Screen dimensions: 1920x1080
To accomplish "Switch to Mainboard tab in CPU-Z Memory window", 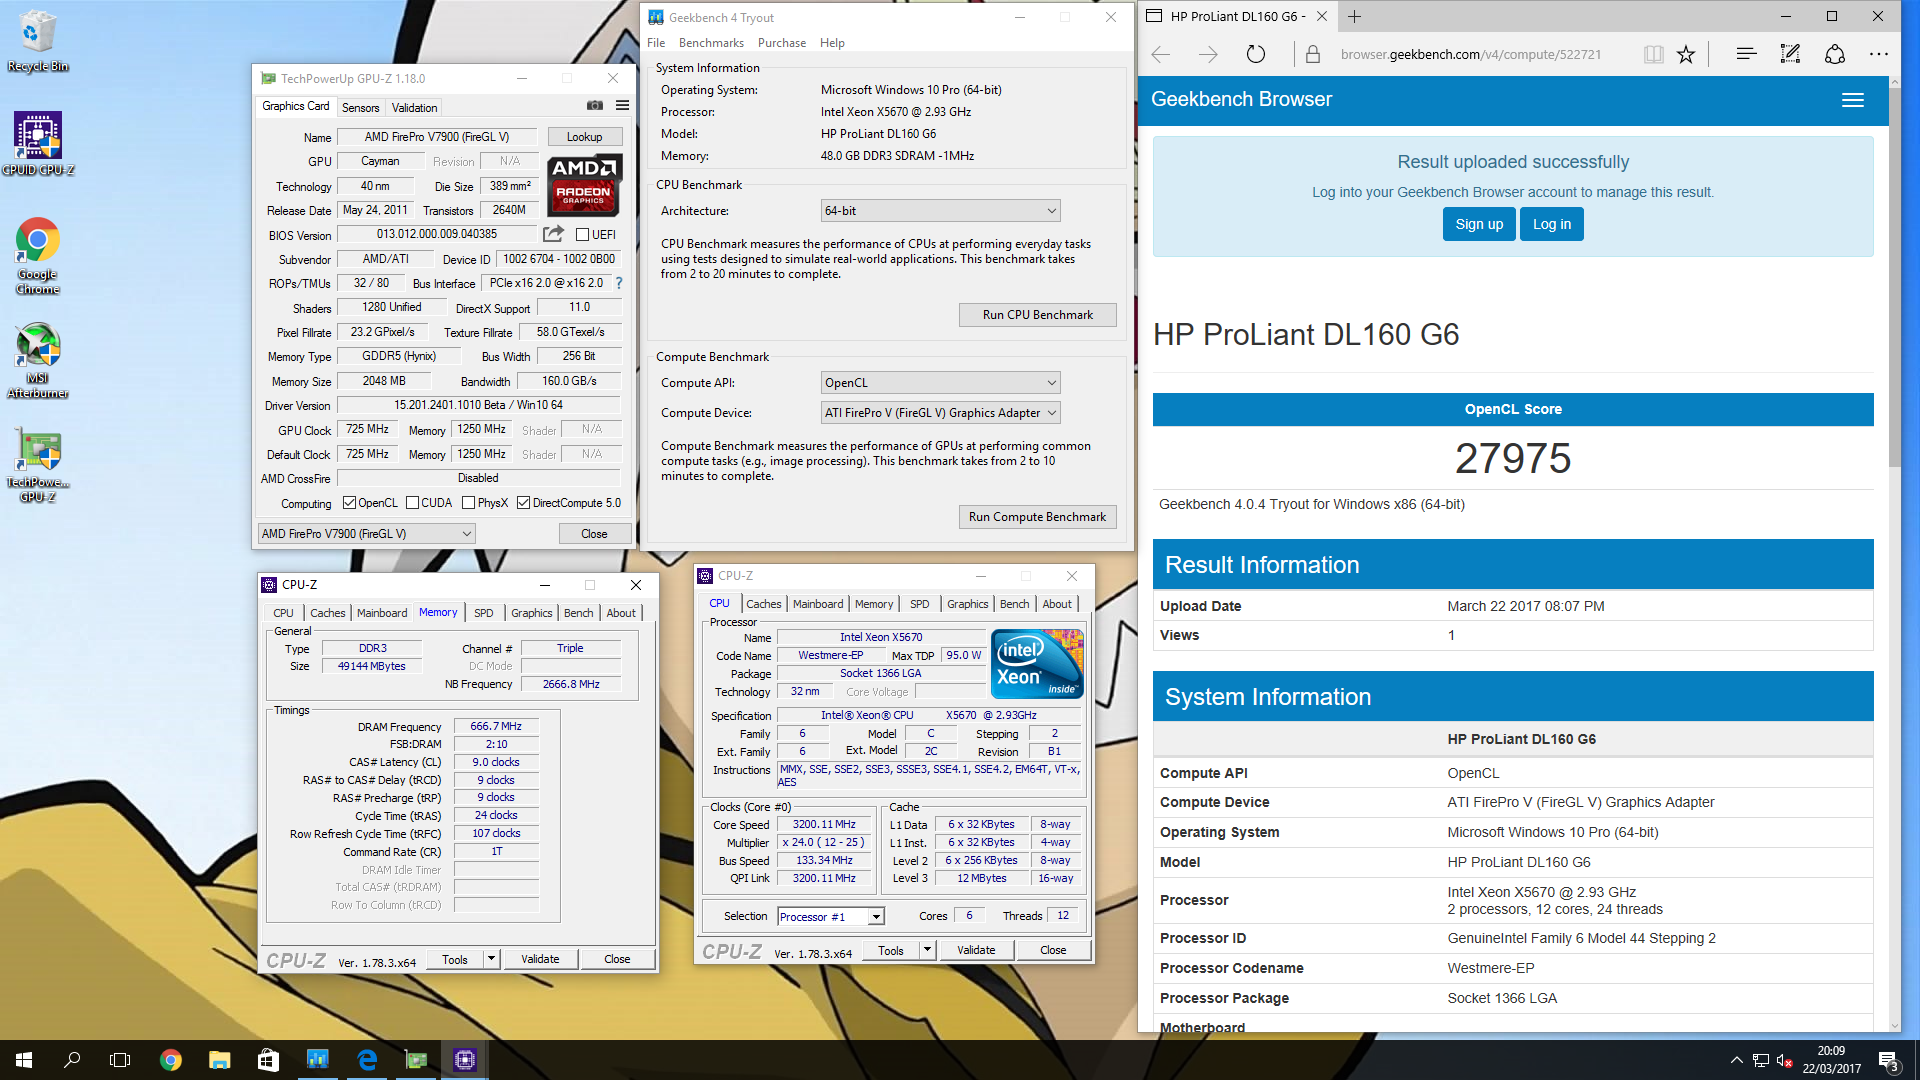I will (382, 613).
